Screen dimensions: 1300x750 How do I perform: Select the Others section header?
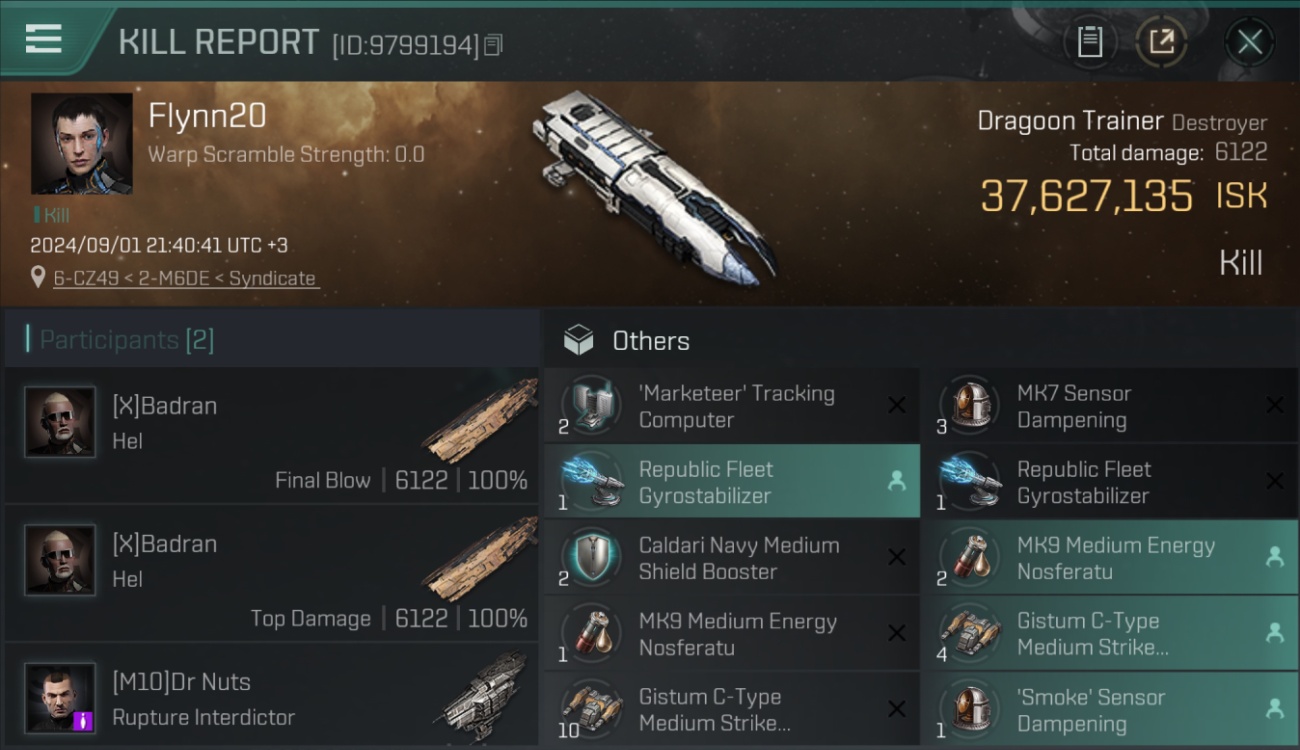point(651,341)
